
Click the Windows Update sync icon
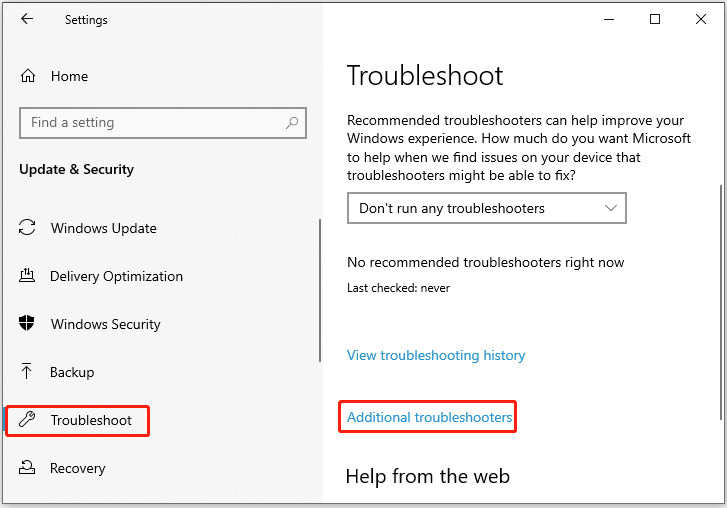pos(27,227)
